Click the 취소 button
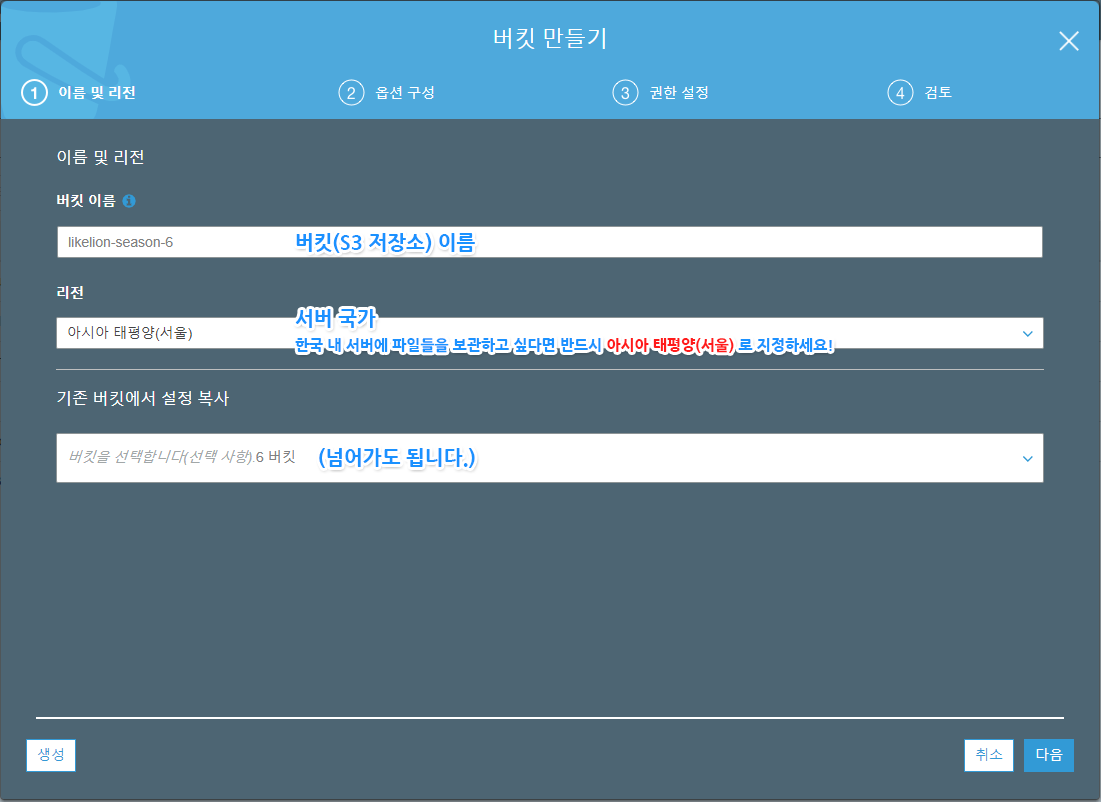 pyautogui.click(x=989, y=755)
